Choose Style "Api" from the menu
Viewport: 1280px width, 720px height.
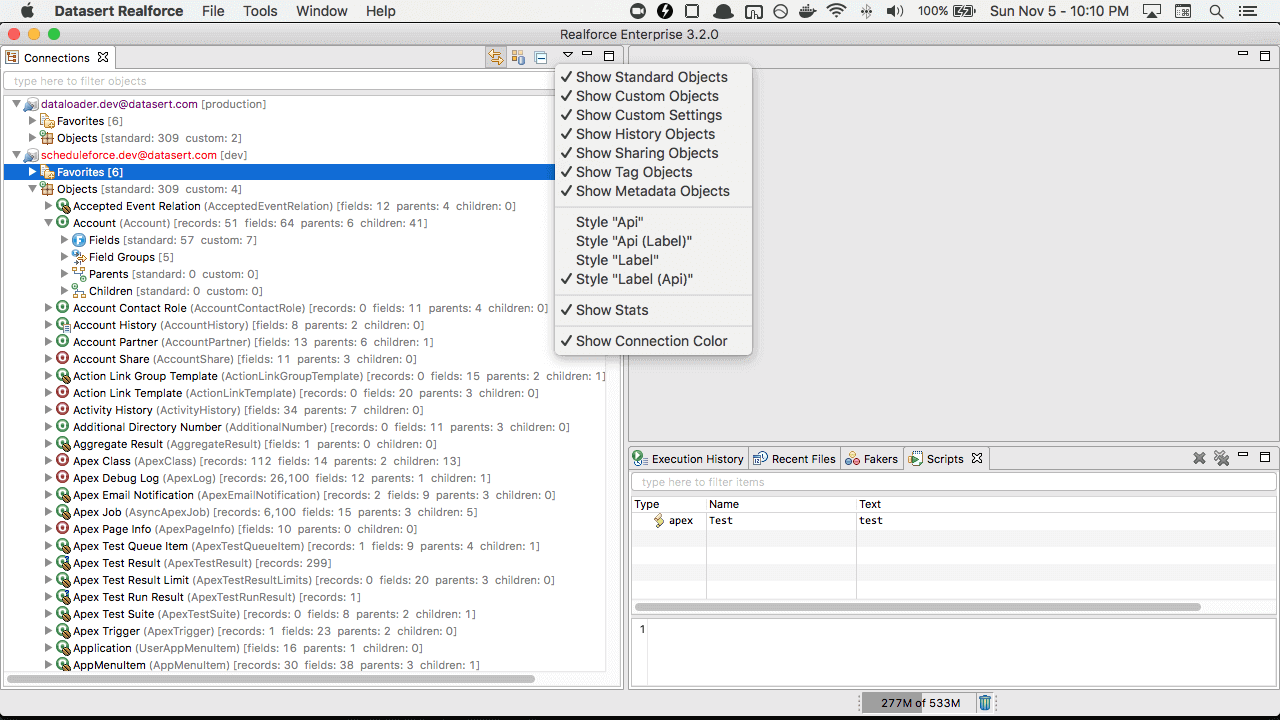point(653,222)
